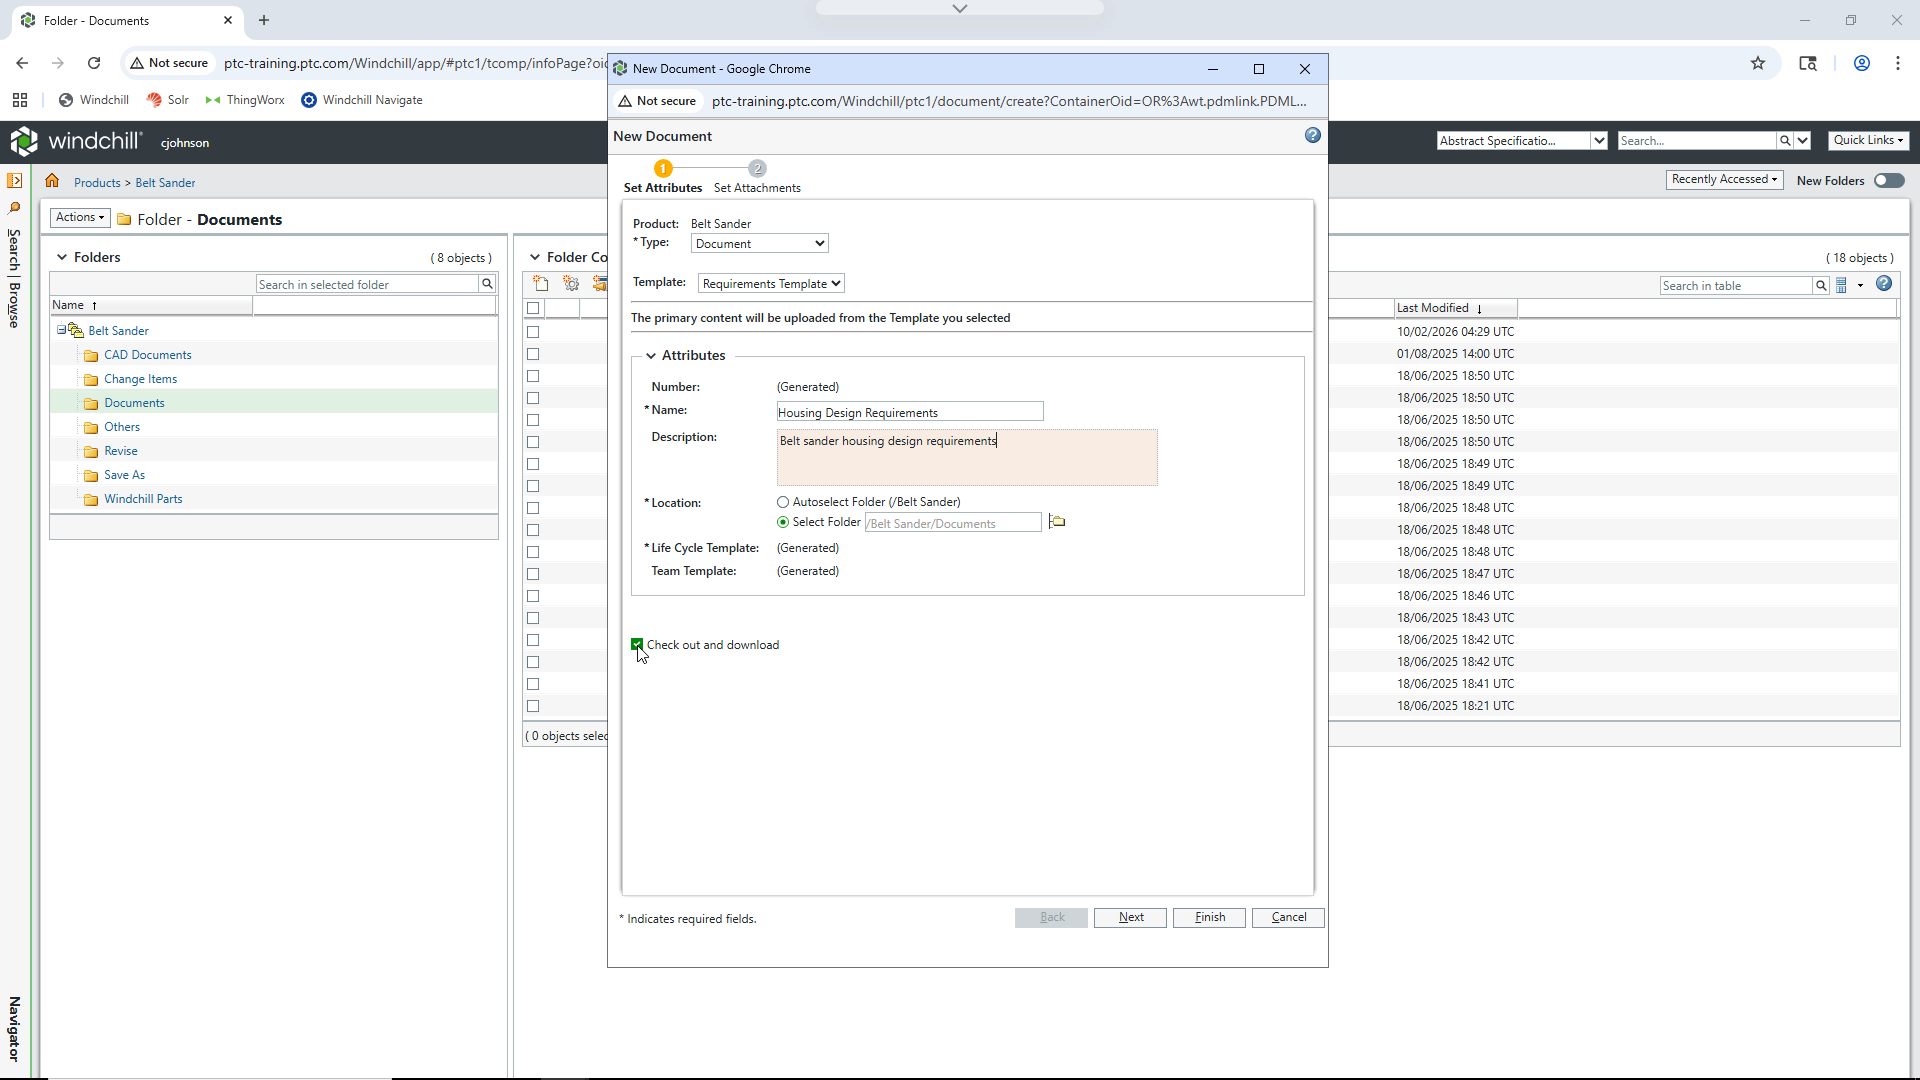Click search magnifier in Folders panel
Image resolution: width=1920 pixels, height=1080 pixels.
pyautogui.click(x=487, y=284)
